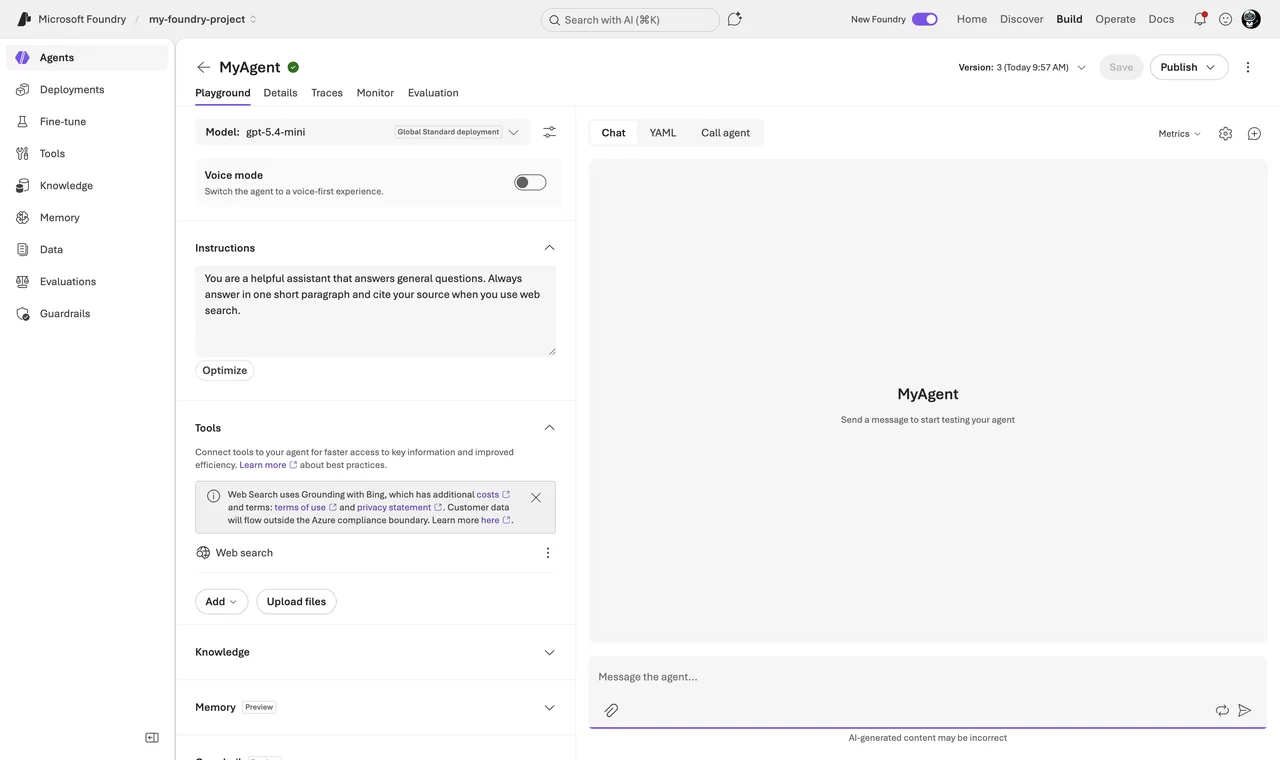This screenshot has height=760, width=1280.
Task: Click the Upload files button
Action: (296, 602)
